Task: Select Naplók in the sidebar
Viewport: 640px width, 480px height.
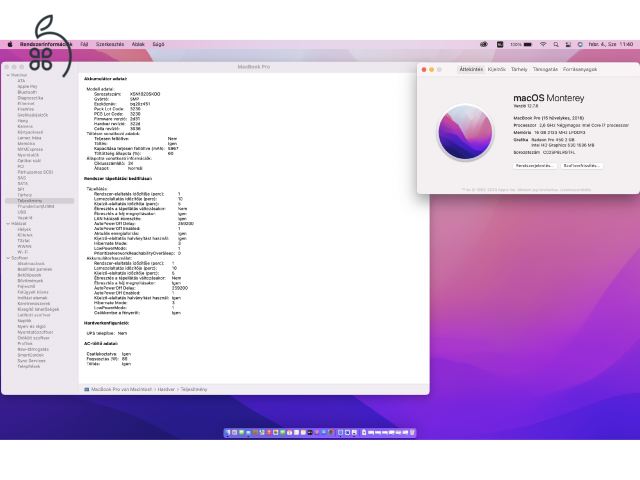Action: coord(24,321)
